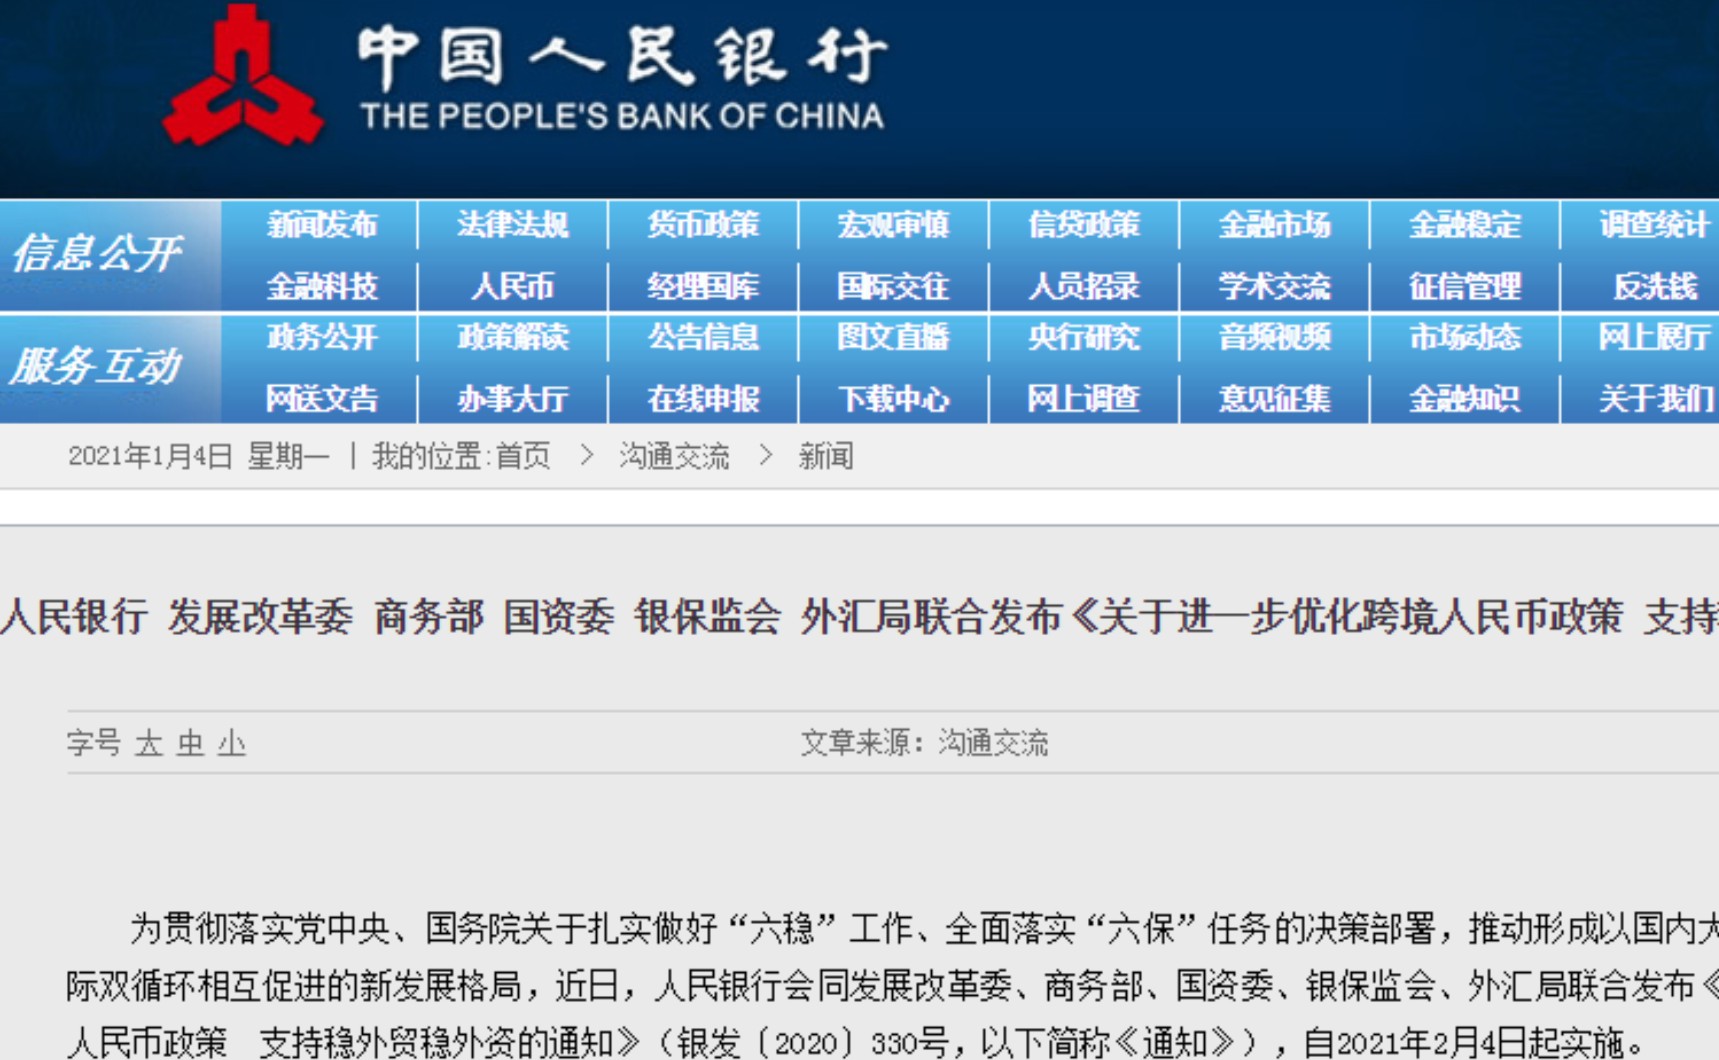The image size is (1719, 1060).
Task: Click 信息公开 section heading
Action: pyautogui.click(x=98, y=254)
